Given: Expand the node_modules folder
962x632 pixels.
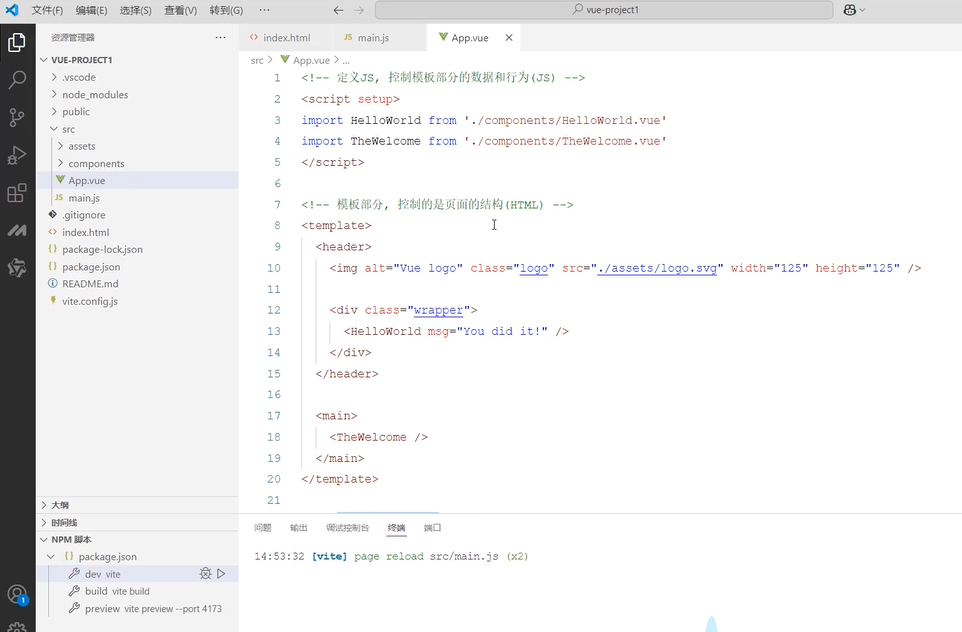Looking at the screenshot, I should coord(55,94).
